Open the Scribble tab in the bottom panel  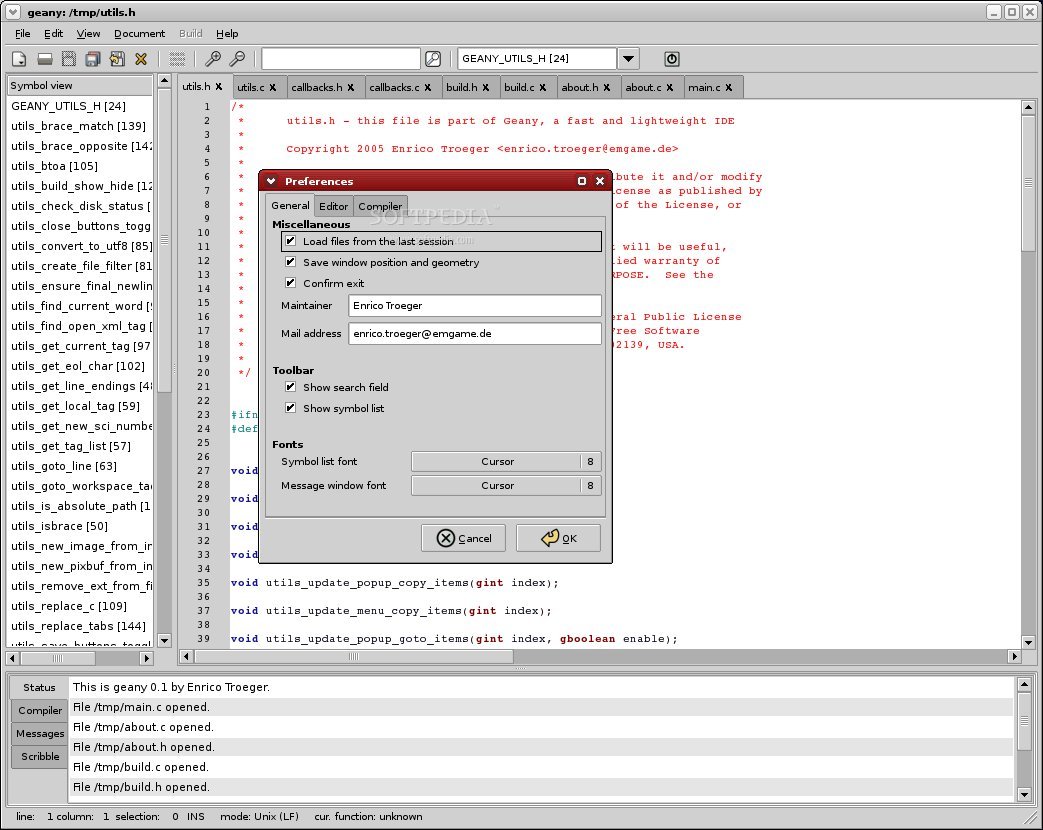pyautogui.click(x=40, y=756)
